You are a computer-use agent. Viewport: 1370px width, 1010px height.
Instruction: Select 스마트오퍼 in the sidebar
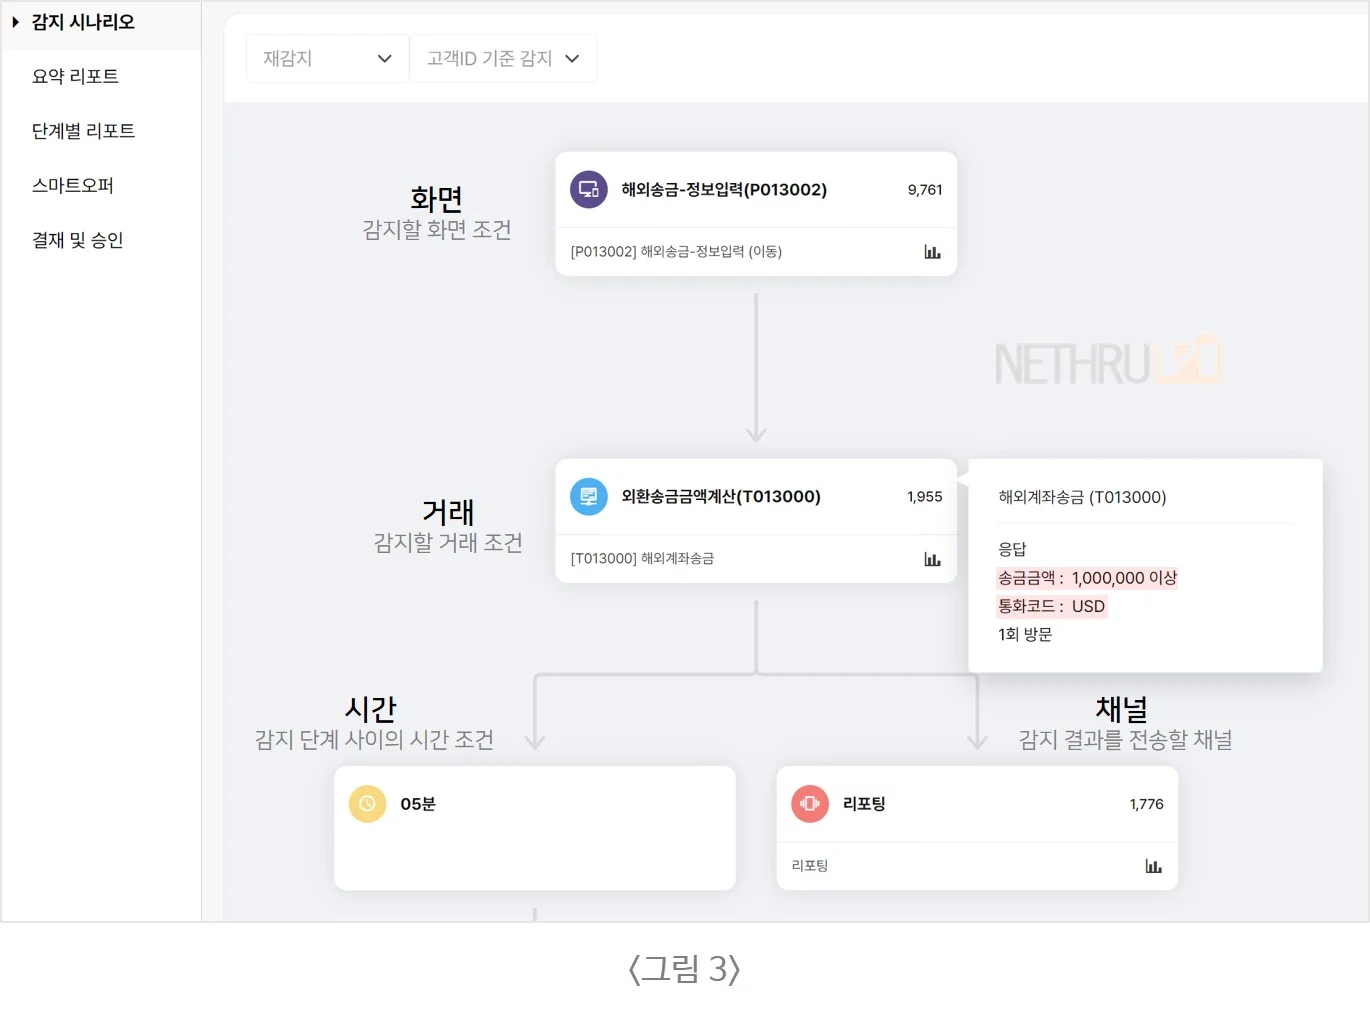click(x=72, y=185)
